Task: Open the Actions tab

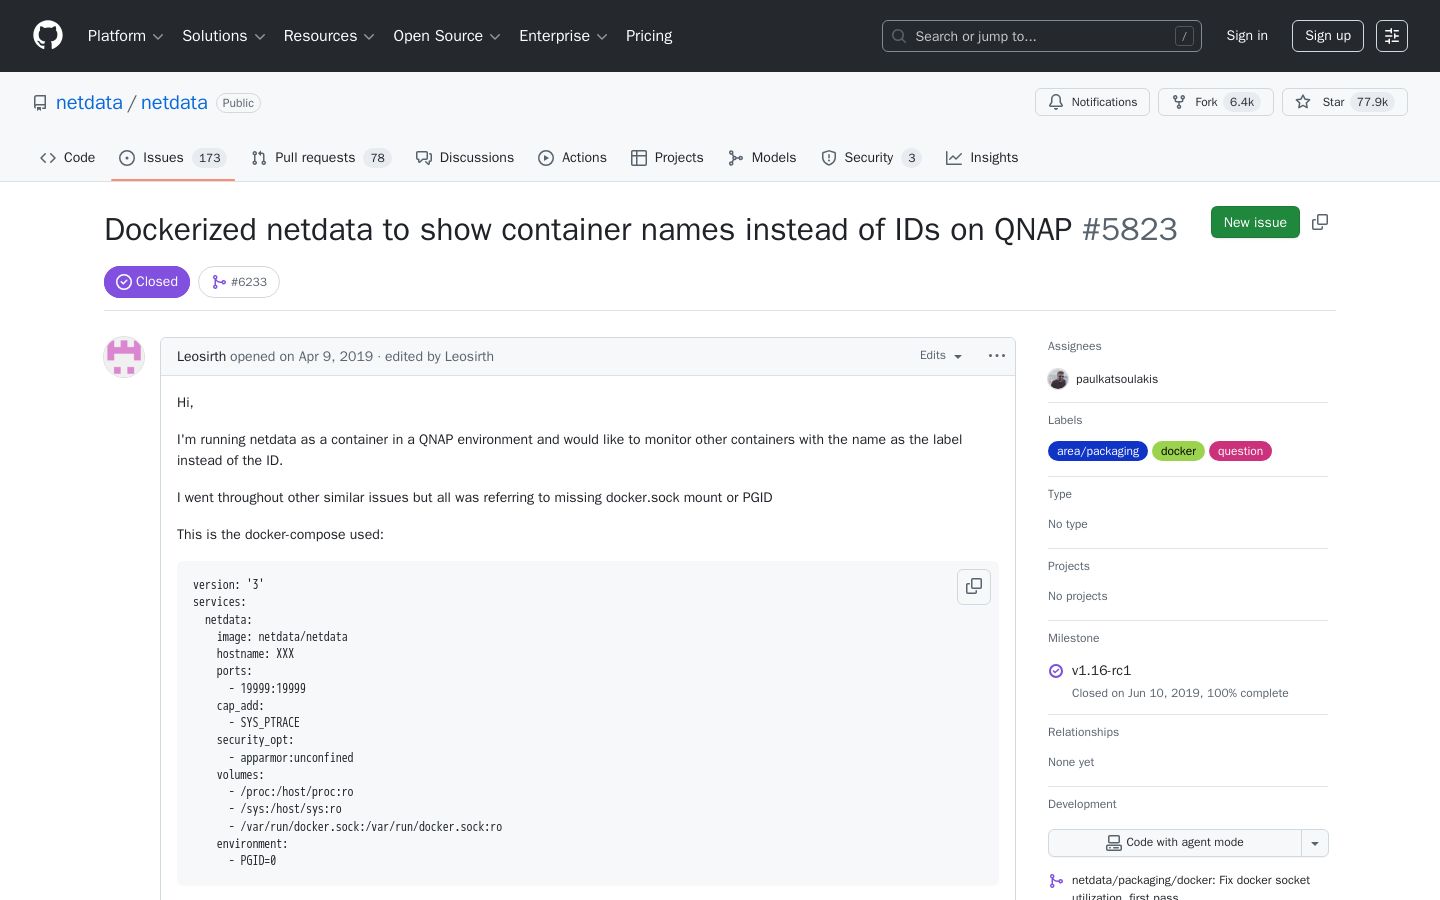Action: click(573, 158)
